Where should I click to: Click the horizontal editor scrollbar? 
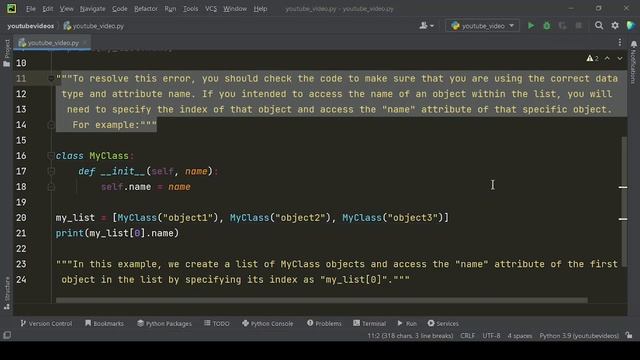(322, 300)
